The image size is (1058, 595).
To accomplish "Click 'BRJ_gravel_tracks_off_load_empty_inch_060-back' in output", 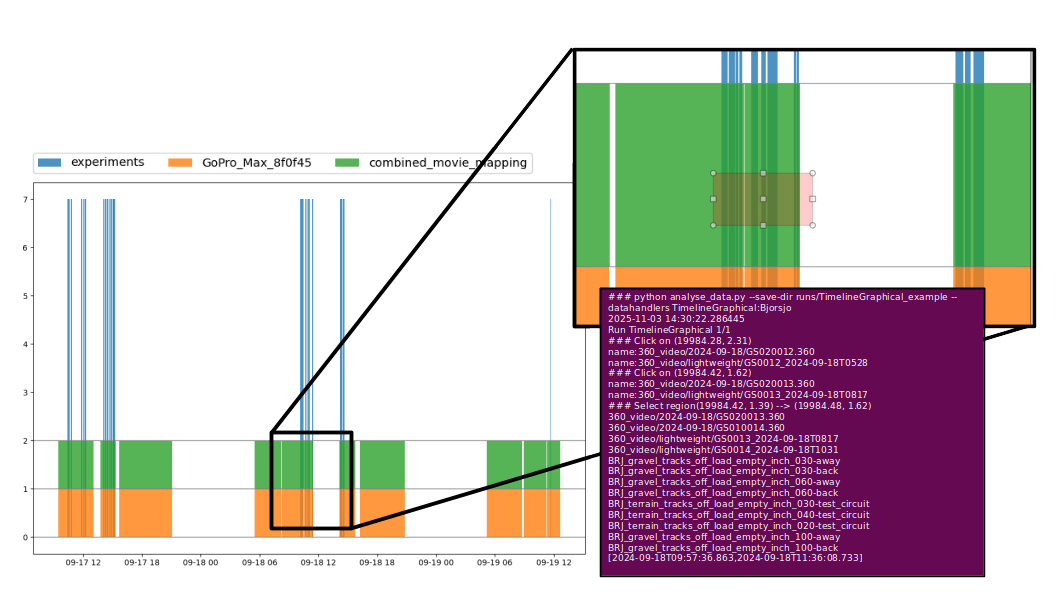I will [x=723, y=493].
